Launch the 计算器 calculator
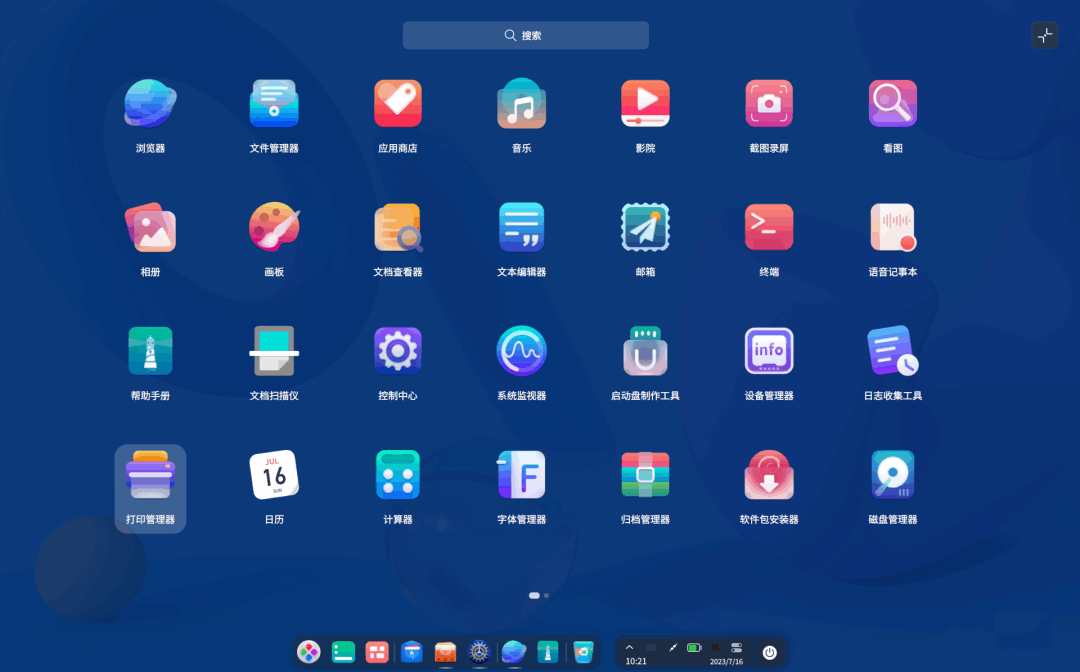Screen dimensions: 1080x672 point(397,475)
